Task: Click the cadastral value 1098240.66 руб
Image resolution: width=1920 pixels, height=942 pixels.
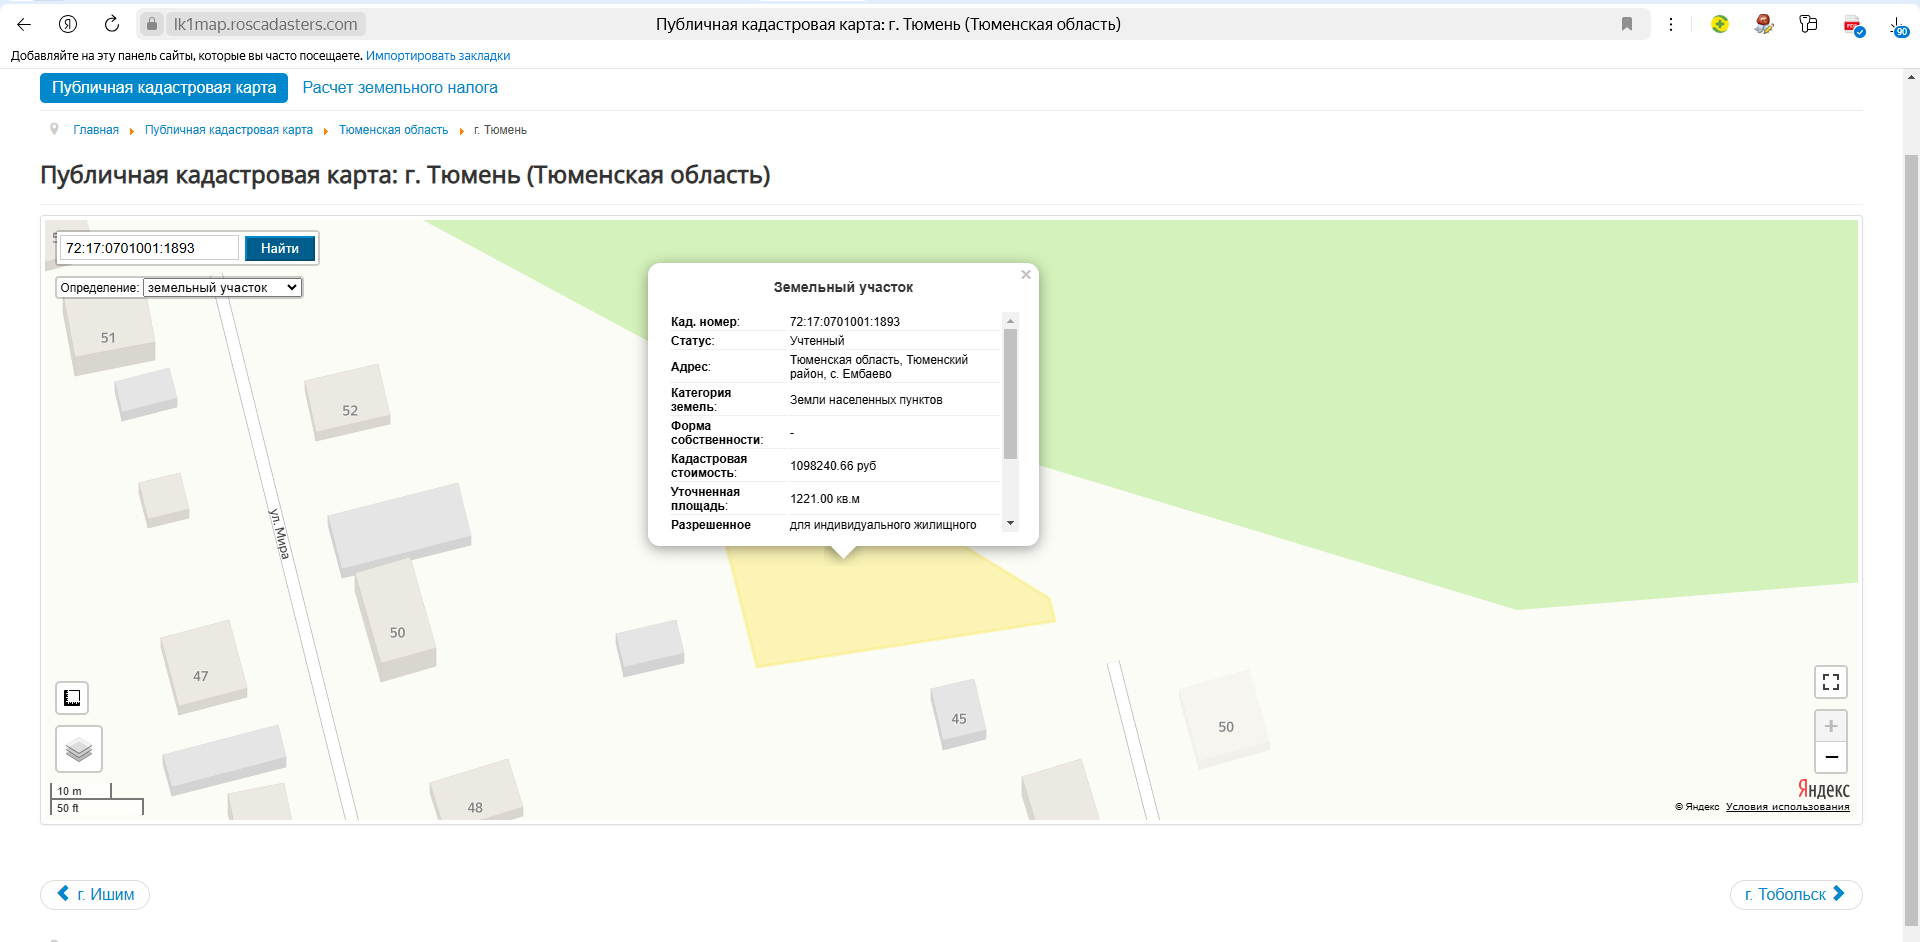Action: point(833,466)
